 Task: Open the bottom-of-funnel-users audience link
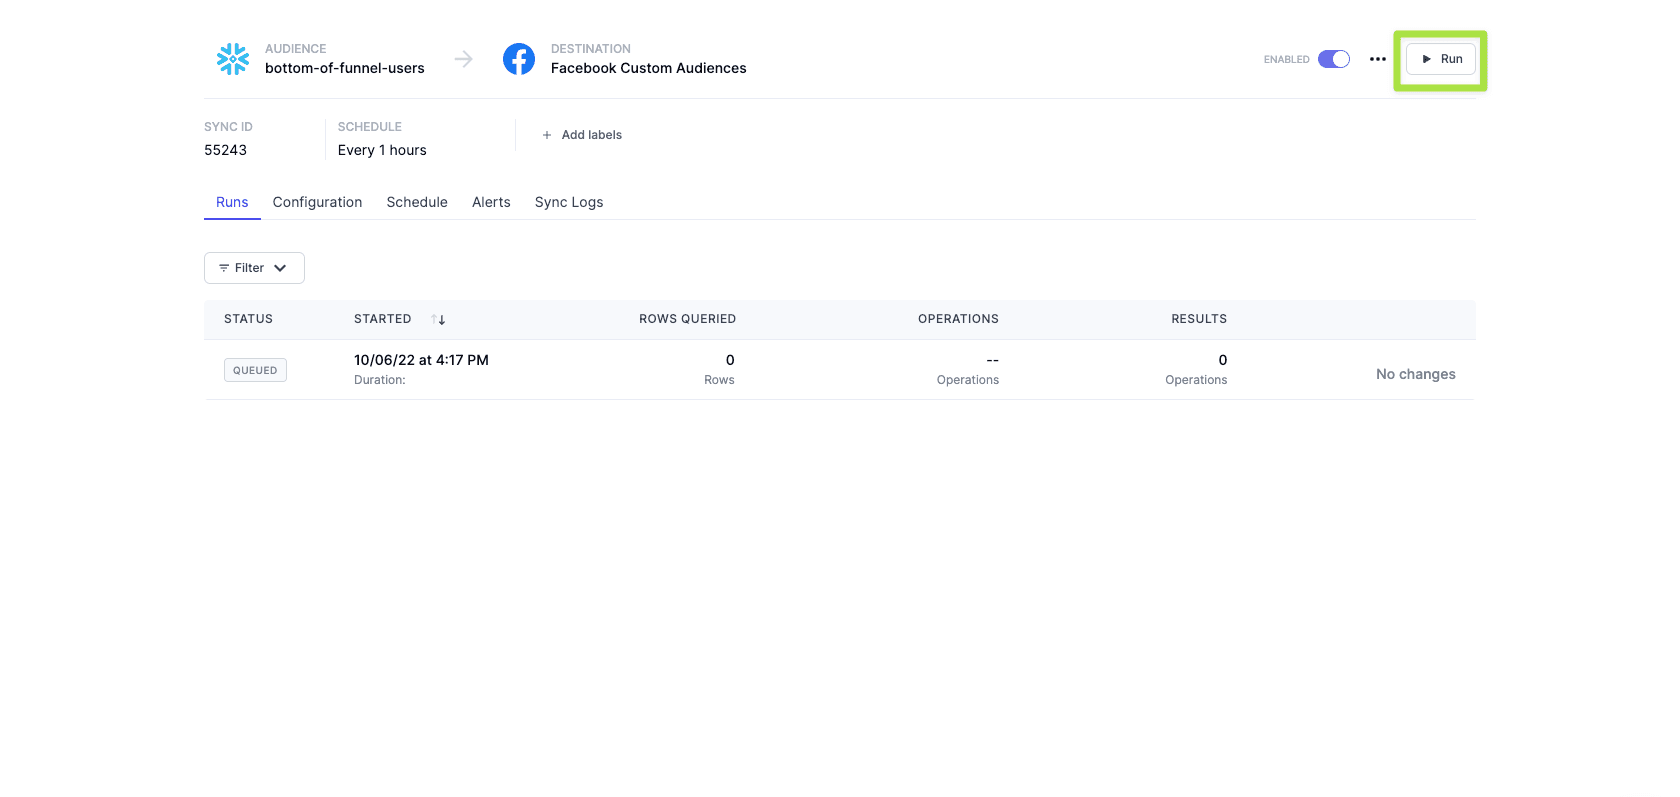(x=344, y=68)
